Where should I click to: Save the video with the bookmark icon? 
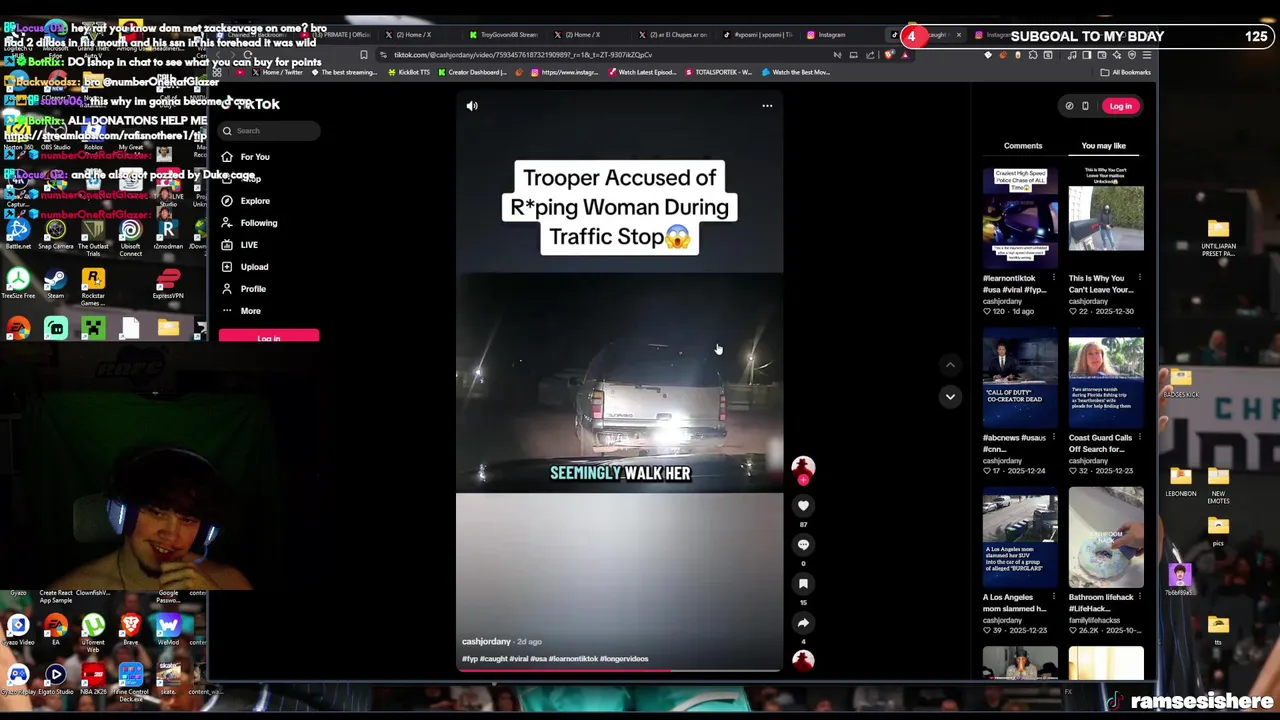[x=803, y=584]
